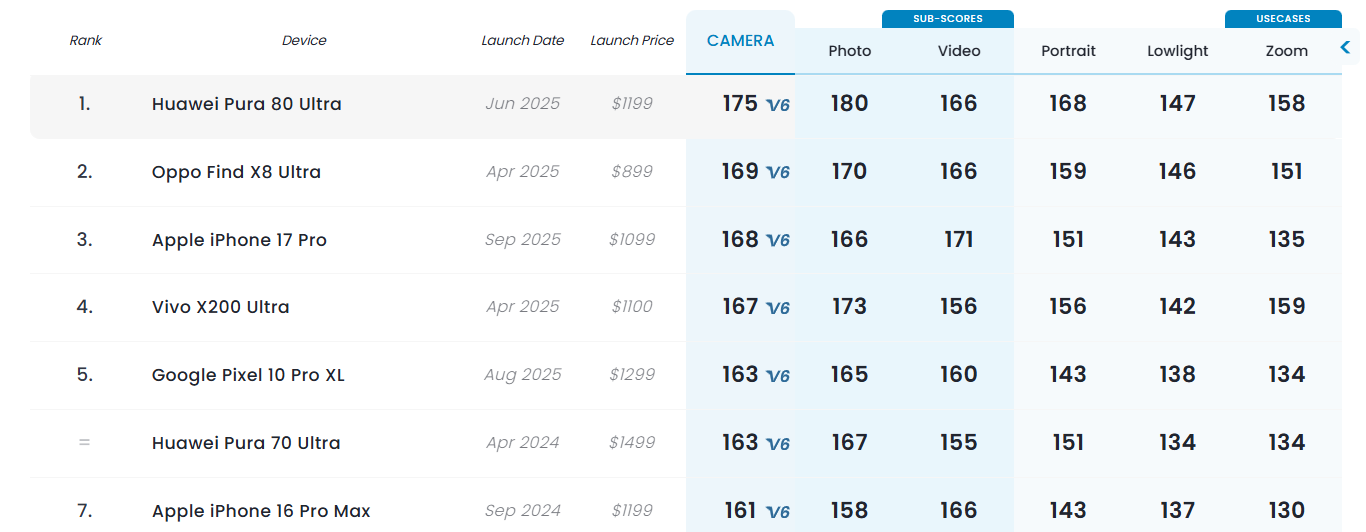Click the V6 badge for Huawei Pura 70 Ultra
The height and width of the screenshot is (532, 1366).
778,444
